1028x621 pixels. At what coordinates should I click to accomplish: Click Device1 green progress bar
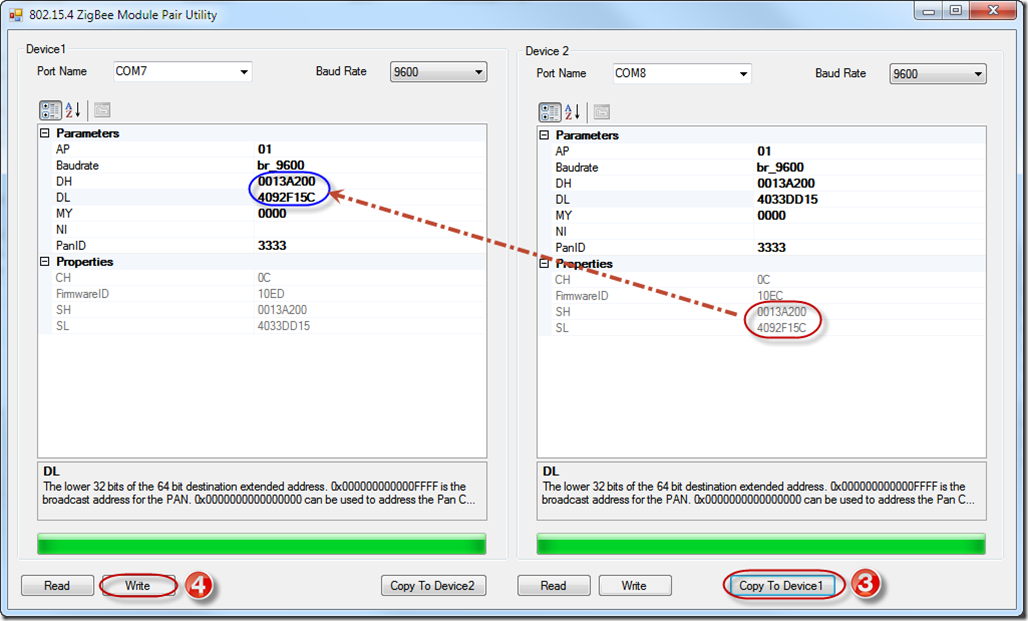(262, 544)
